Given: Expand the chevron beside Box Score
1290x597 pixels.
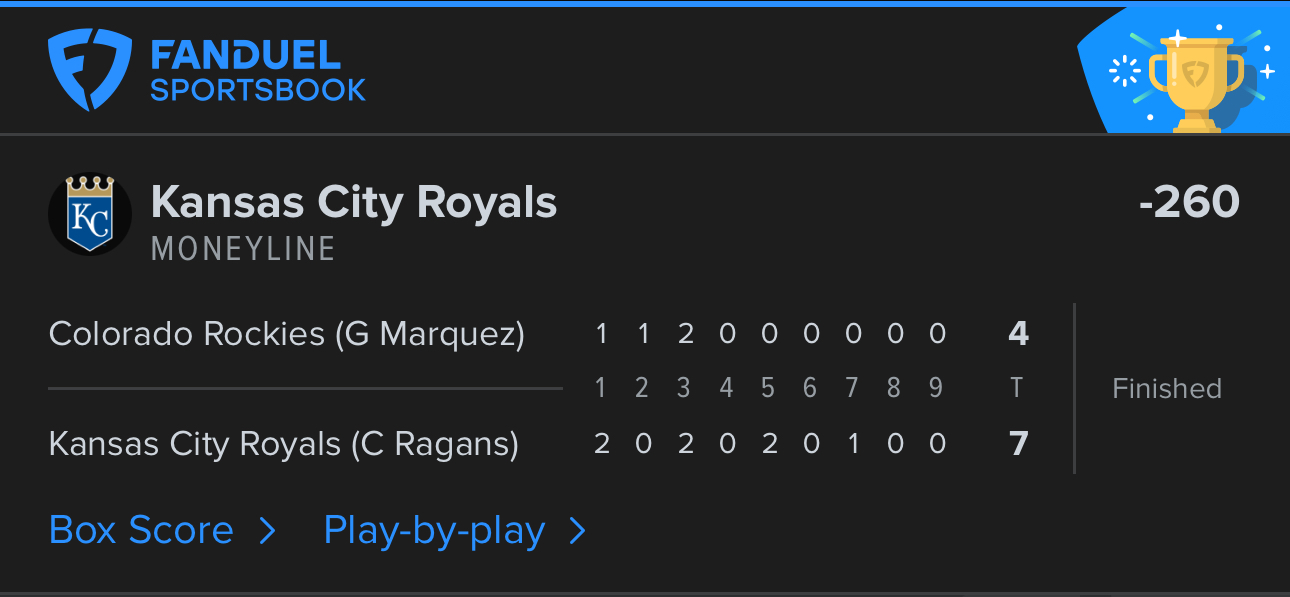Looking at the screenshot, I should 267,531.
